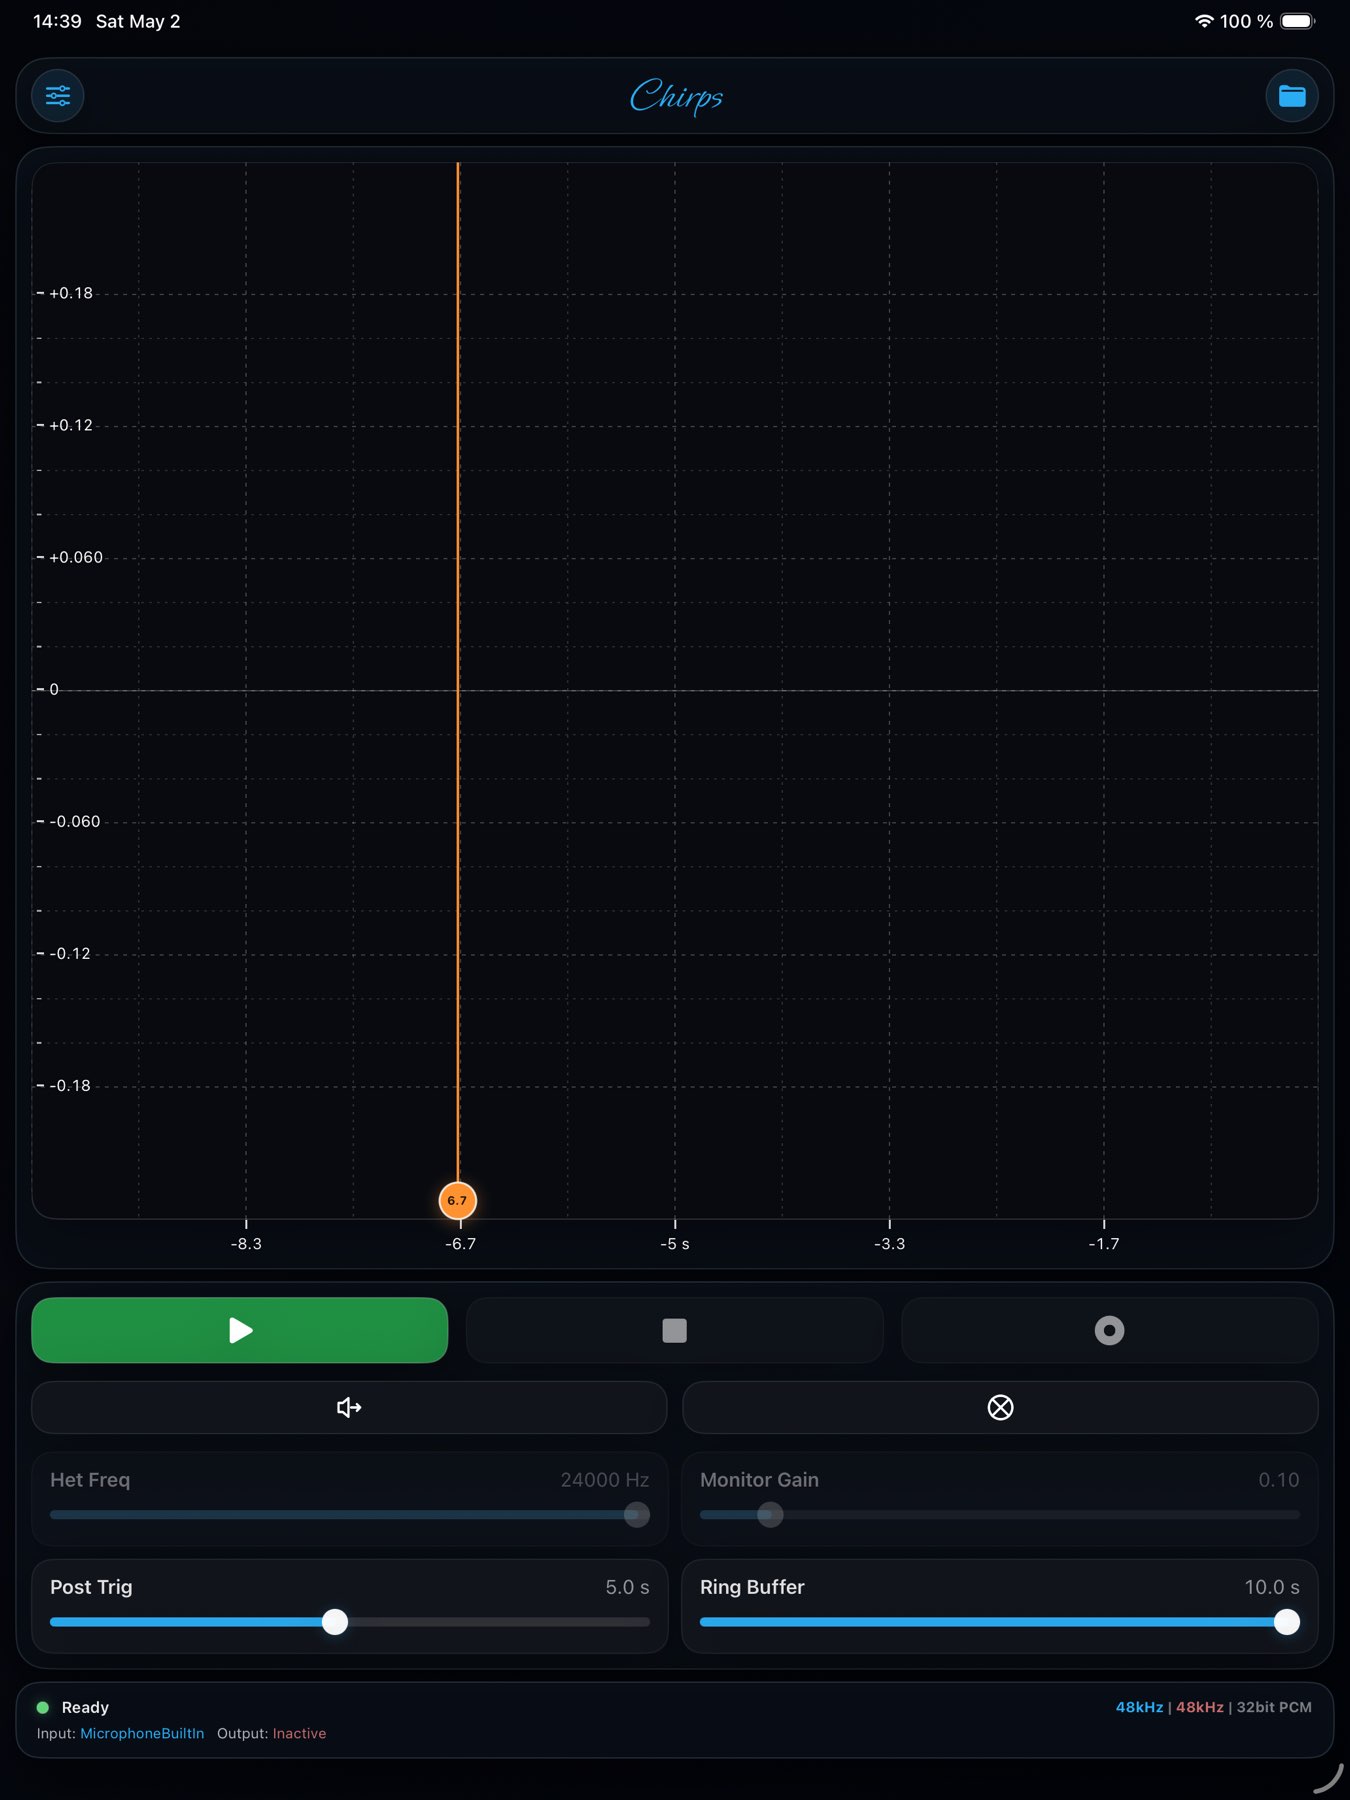Click the -3.3 time axis label
Image resolution: width=1350 pixels, height=1800 pixels.
pyautogui.click(x=889, y=1244)
